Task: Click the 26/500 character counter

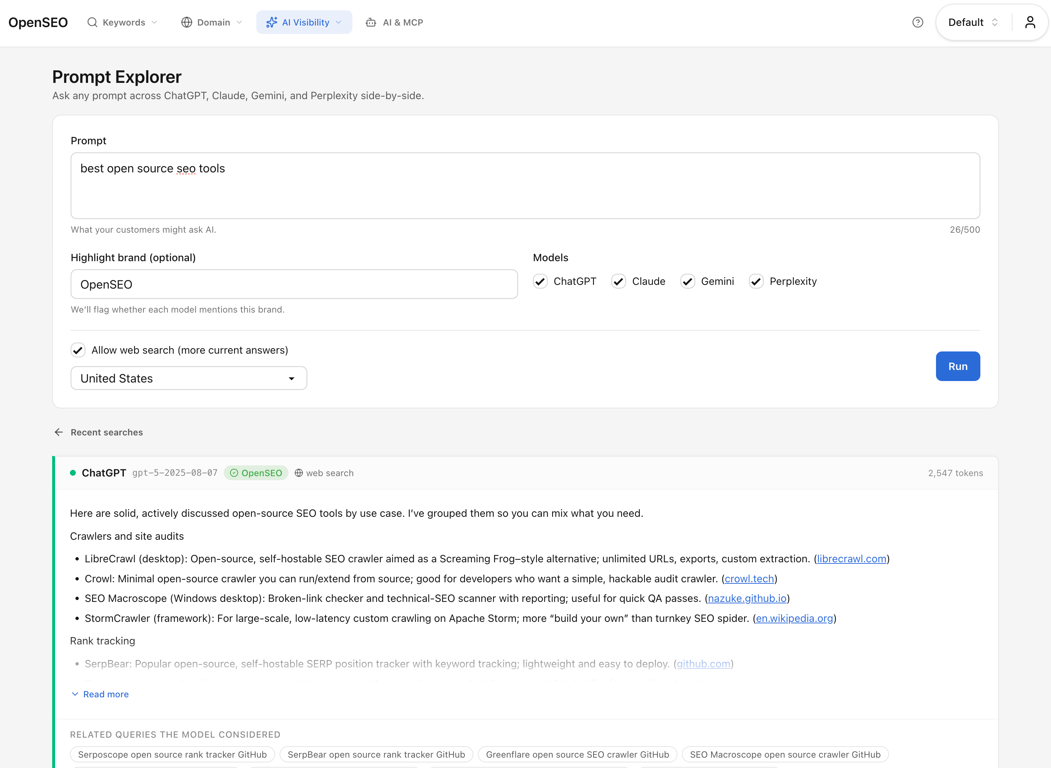Action: [x=965, y=229]
